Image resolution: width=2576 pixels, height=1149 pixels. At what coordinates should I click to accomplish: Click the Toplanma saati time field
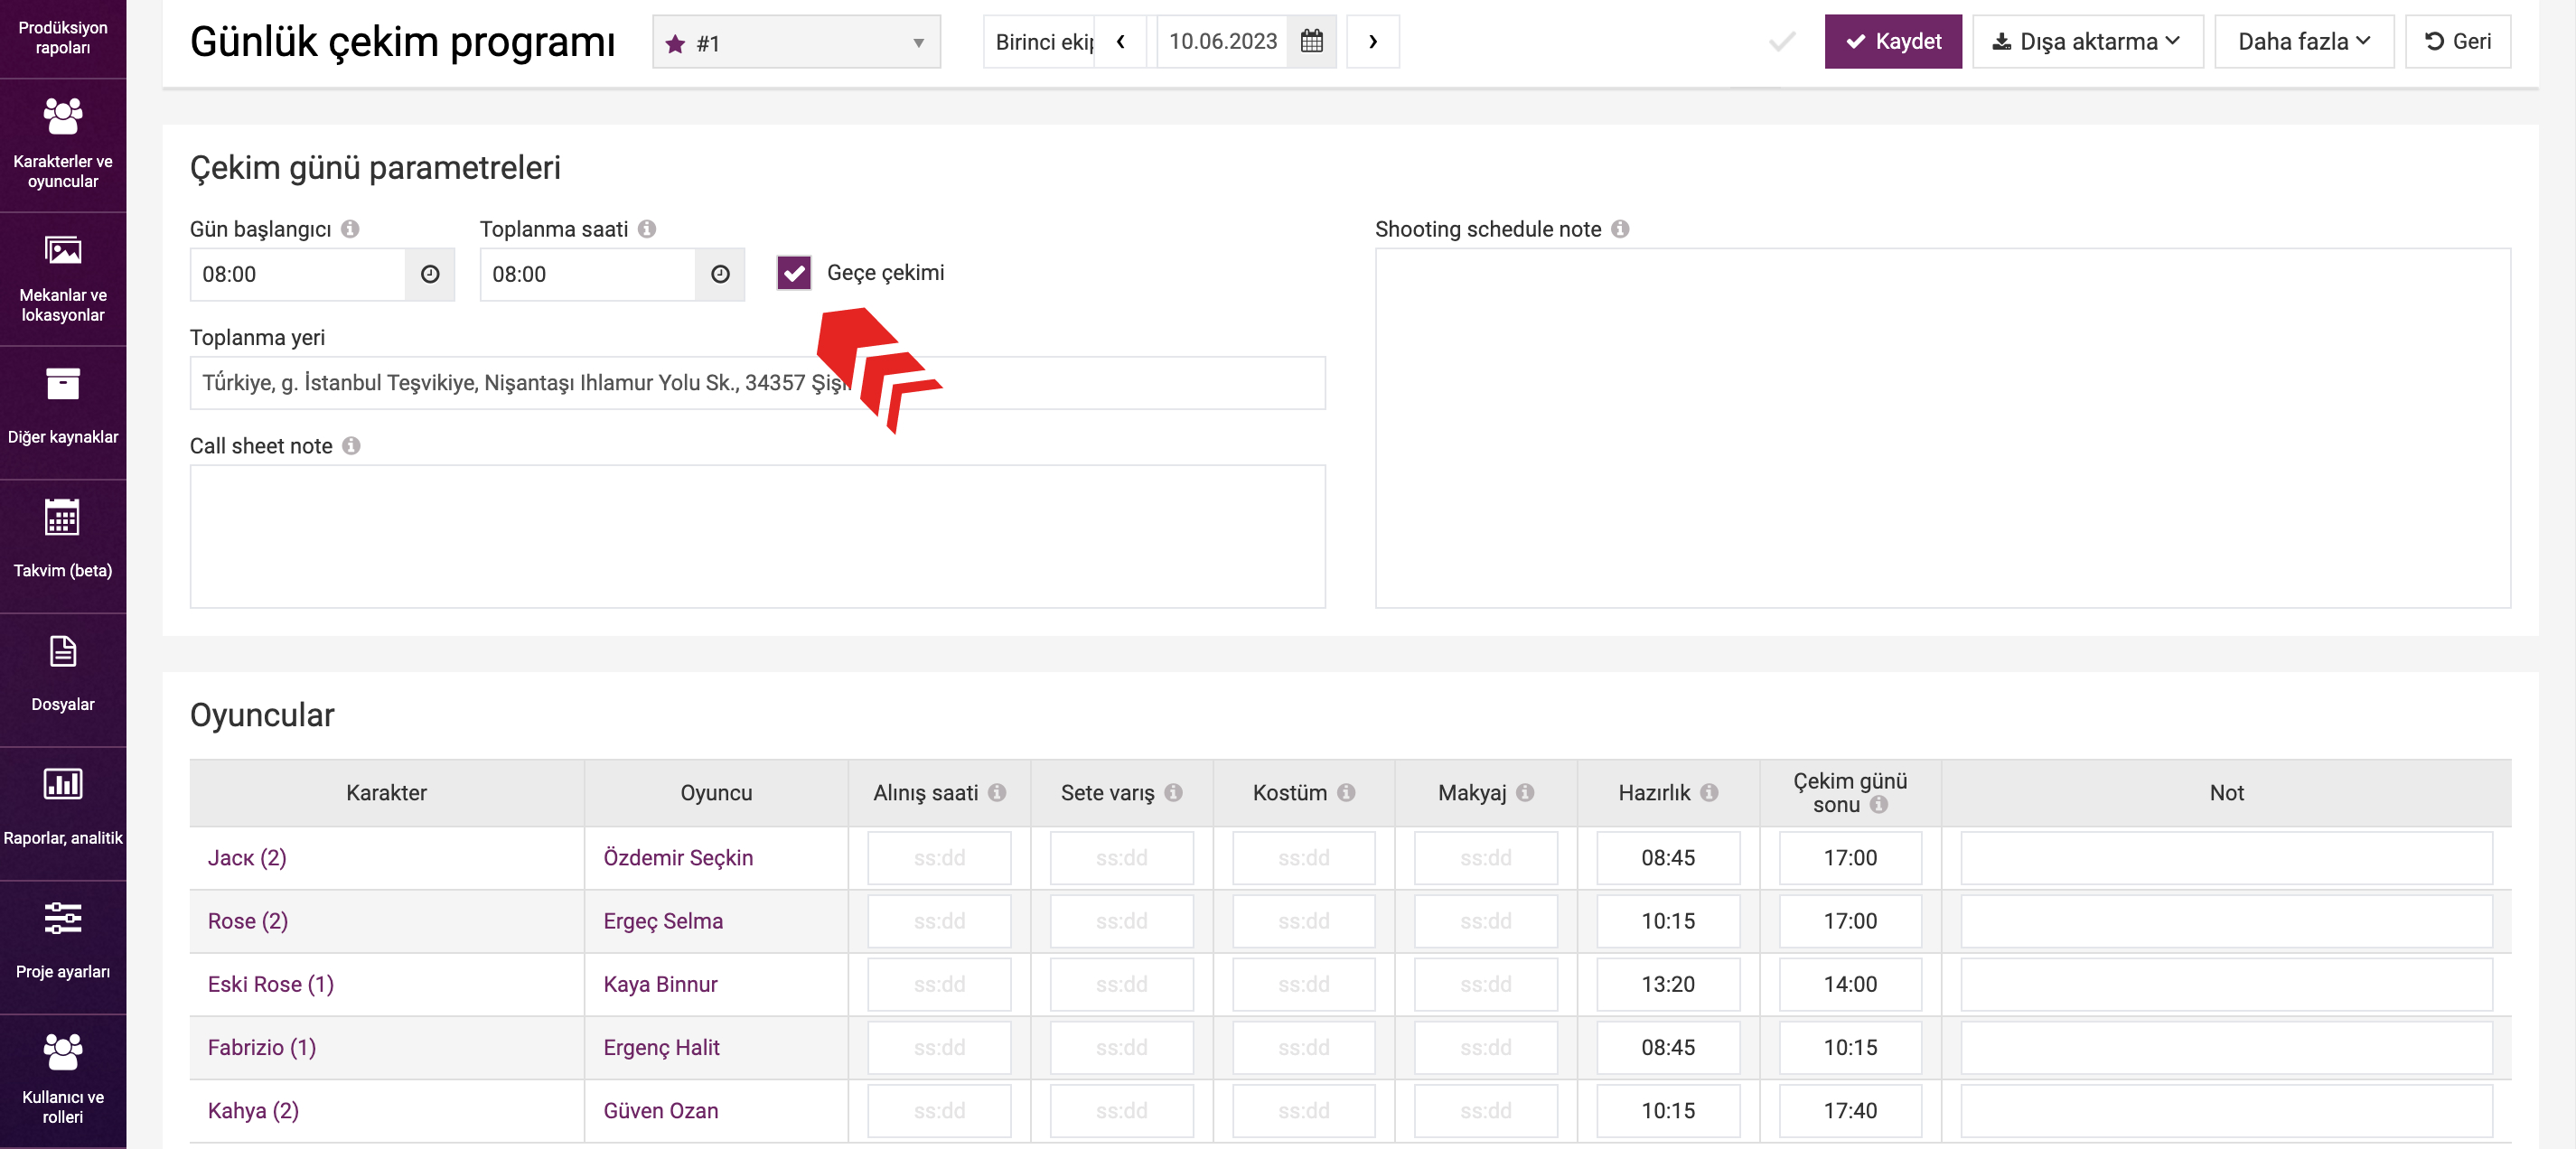[588, 274]
